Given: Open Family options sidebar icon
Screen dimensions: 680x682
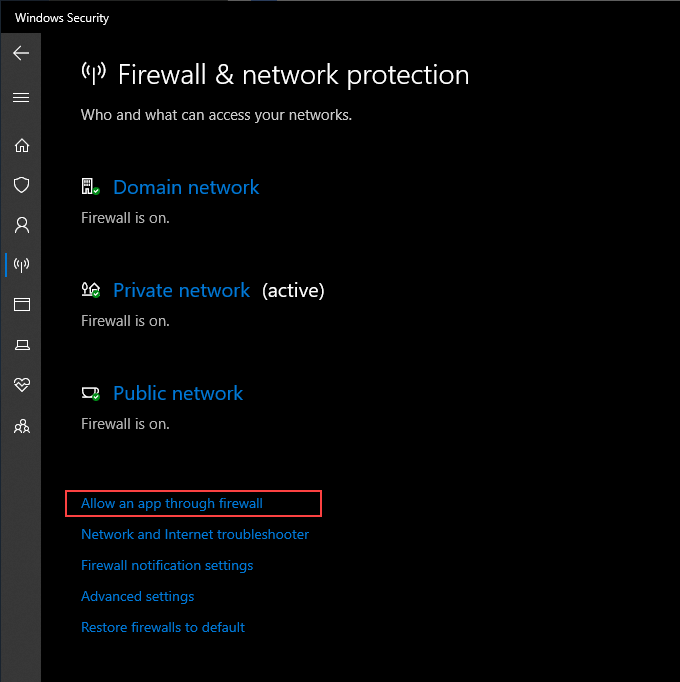Looking at the screenshot, I should point(21,426).
